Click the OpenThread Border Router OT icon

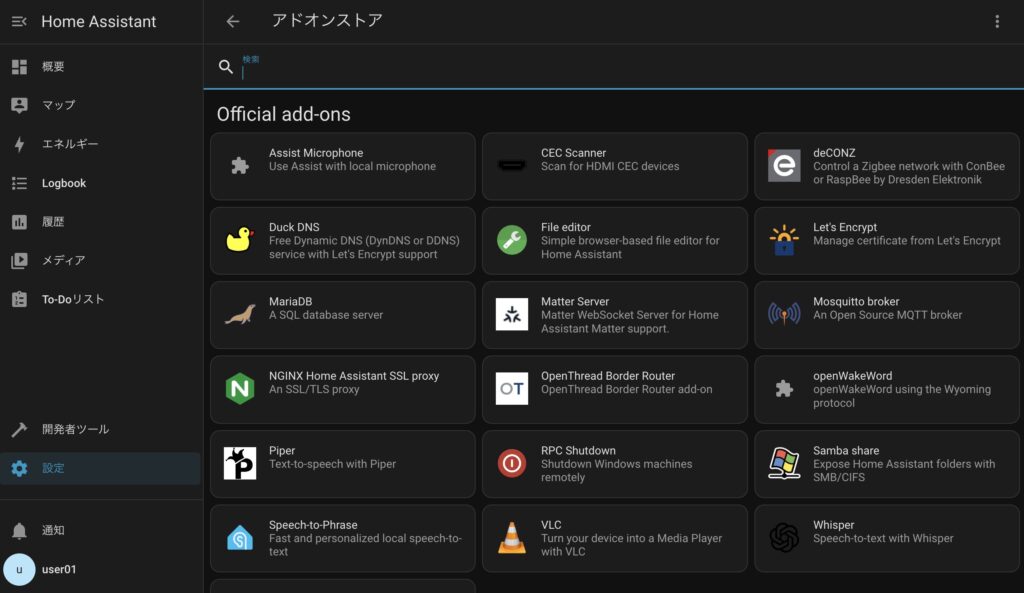[x=512, y=389]
